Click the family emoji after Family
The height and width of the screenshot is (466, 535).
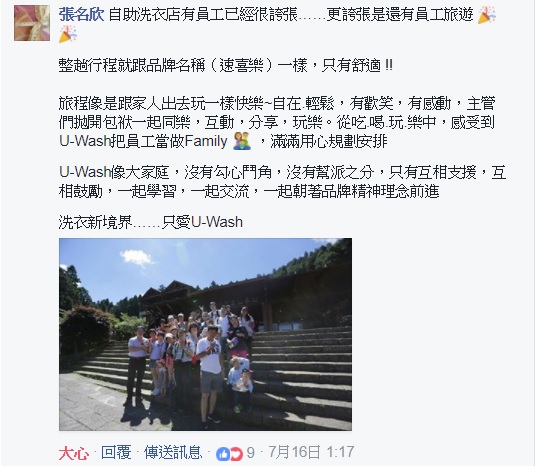pyautogui.click(x=242, y=141)
